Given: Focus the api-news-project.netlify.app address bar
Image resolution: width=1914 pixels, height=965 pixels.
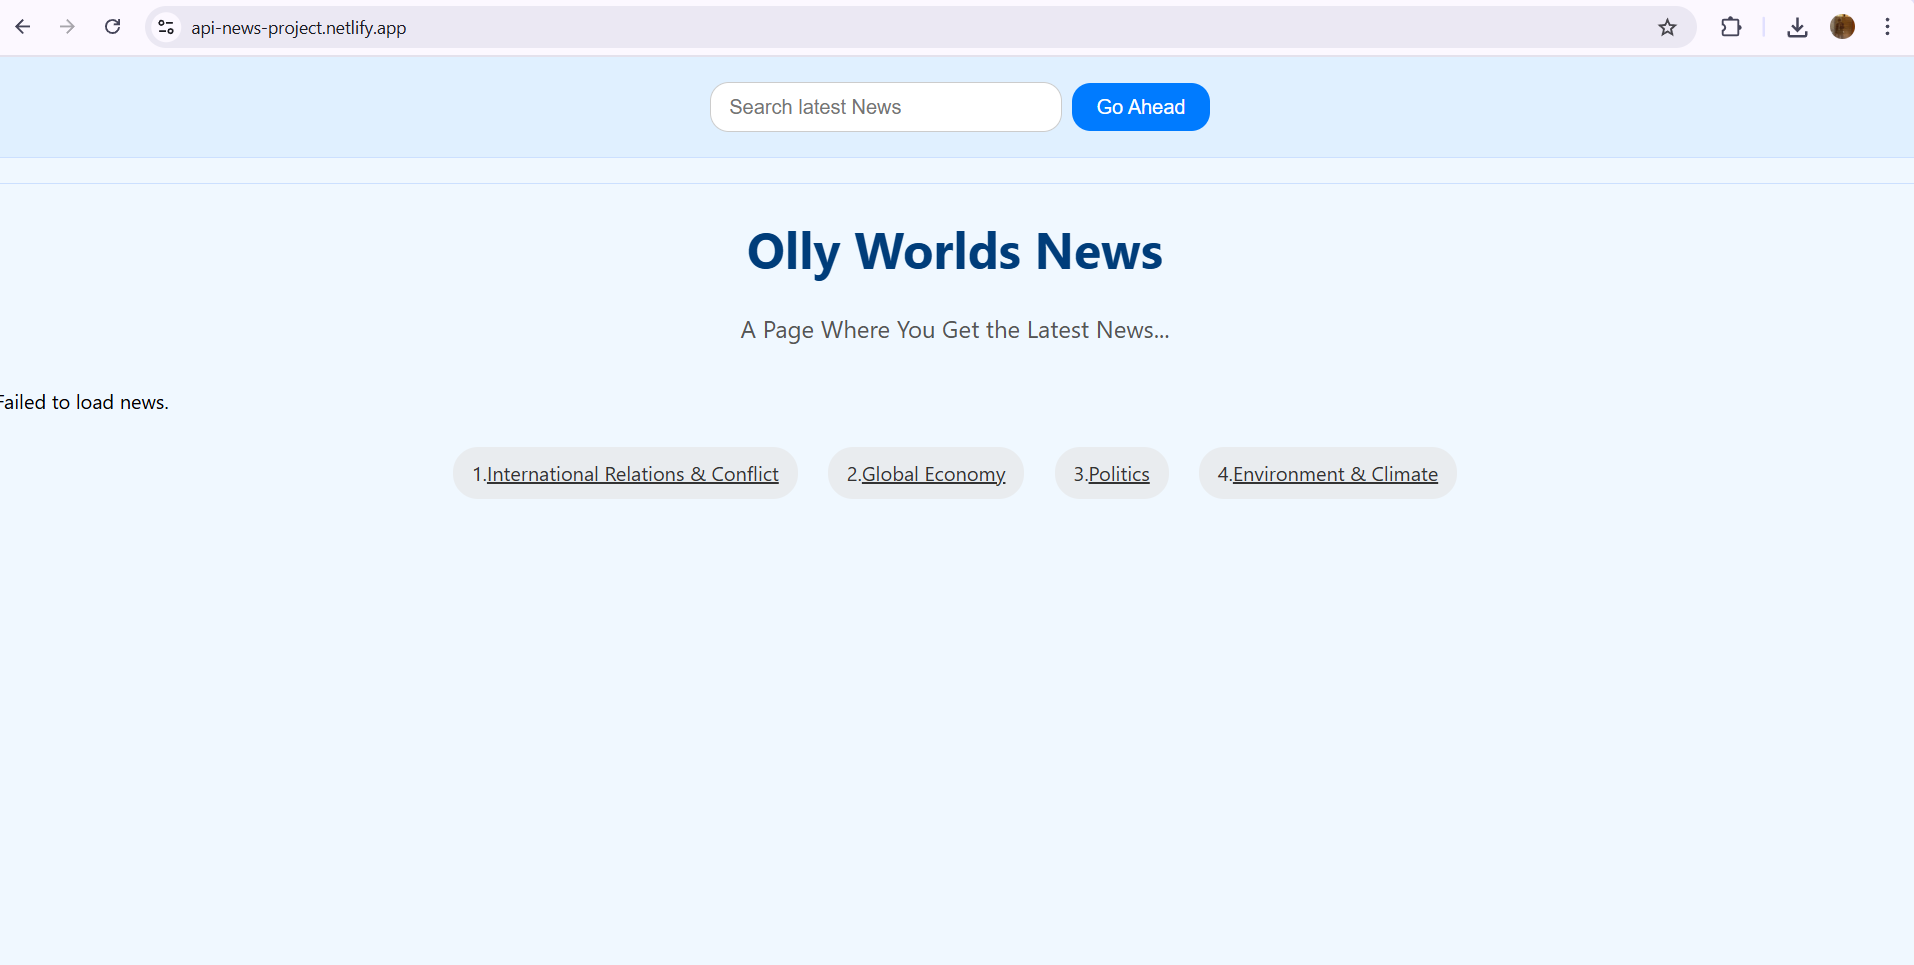Looking at the screenshot, I should (x=800, y=27).
